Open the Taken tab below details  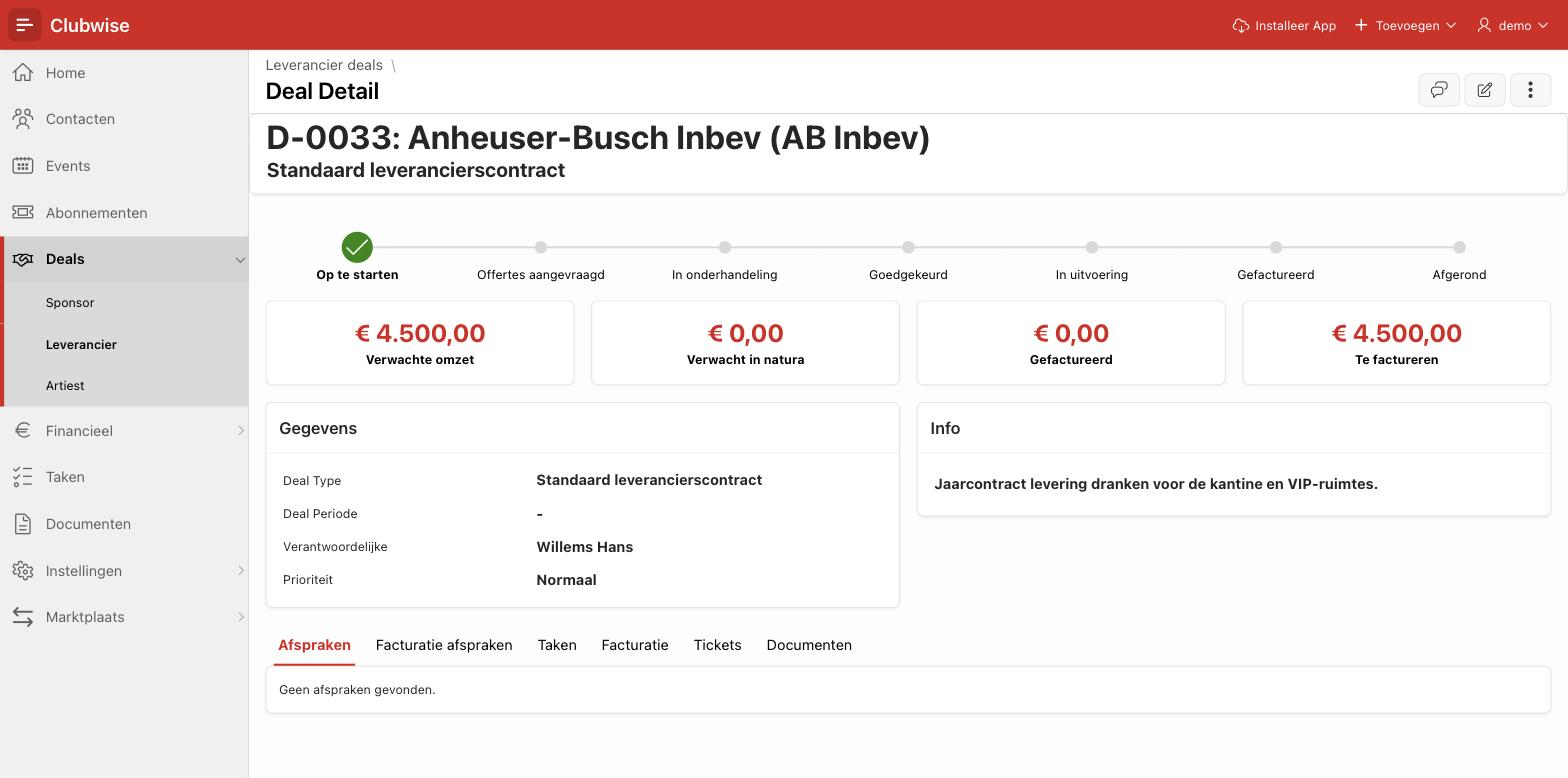click(x=557, y=645)
